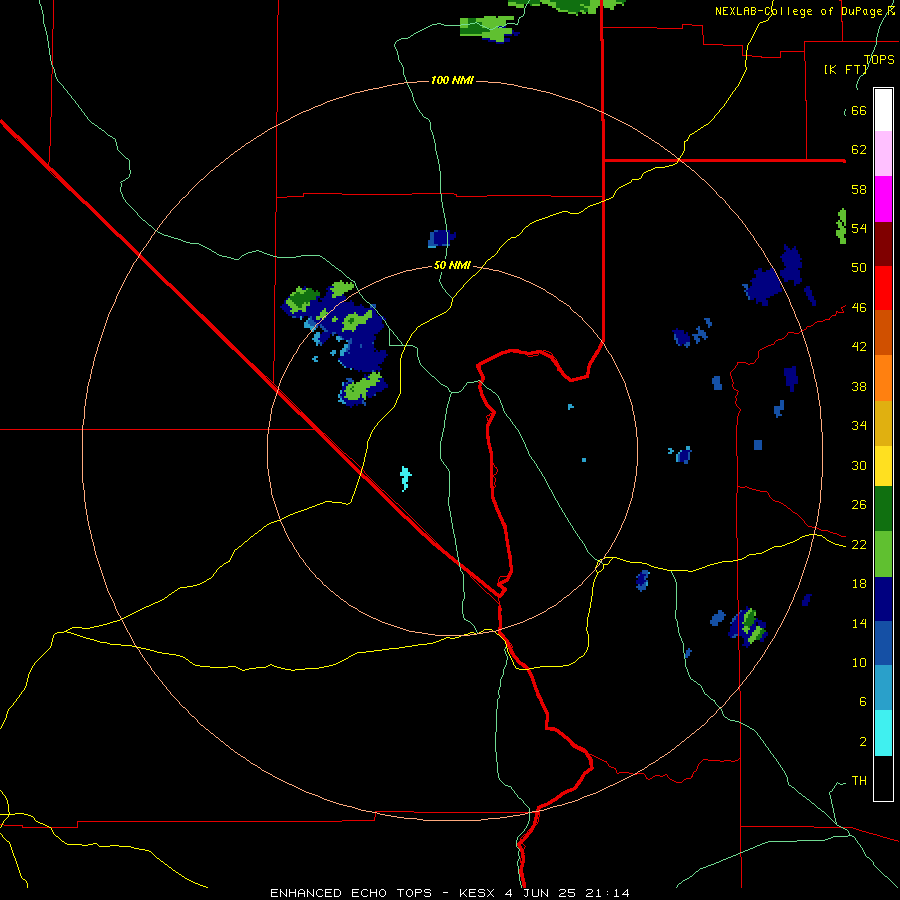The height and width of the screenshot is (900, 900).
Task: Click the K FT units label
Action: click(845, 69)
